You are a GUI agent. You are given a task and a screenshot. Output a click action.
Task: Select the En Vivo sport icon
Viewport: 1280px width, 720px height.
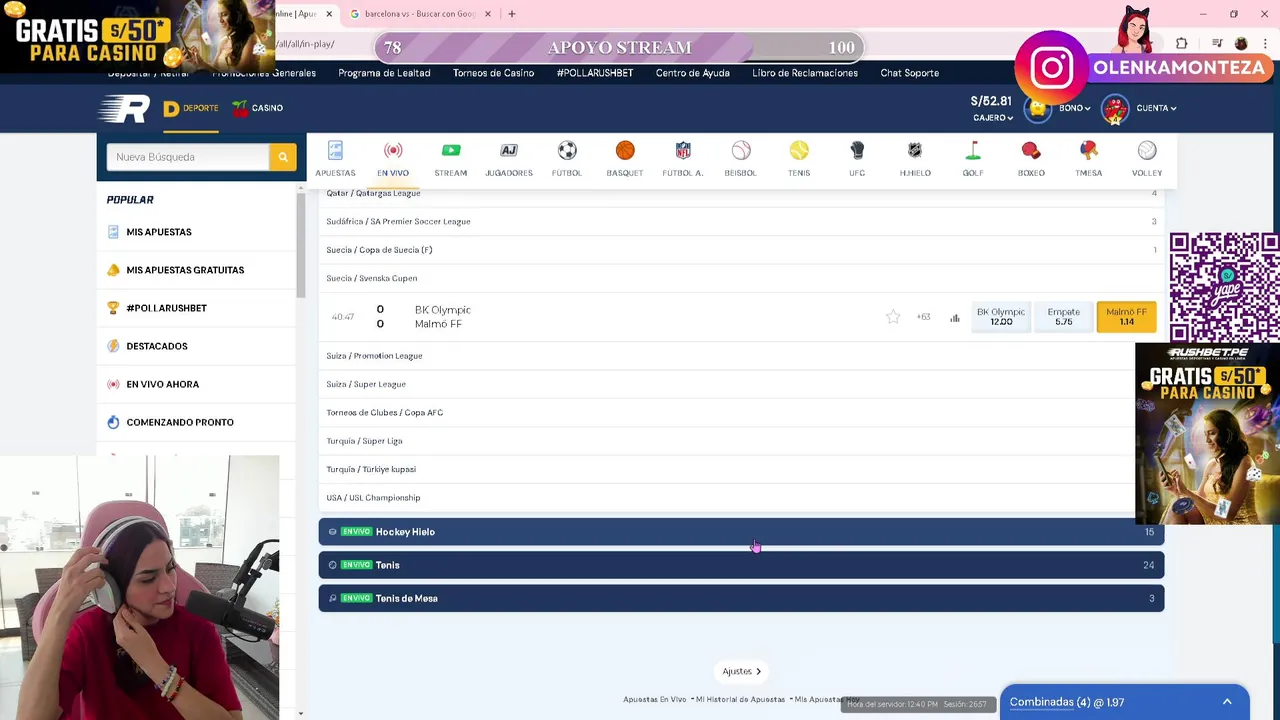[393, 151]
